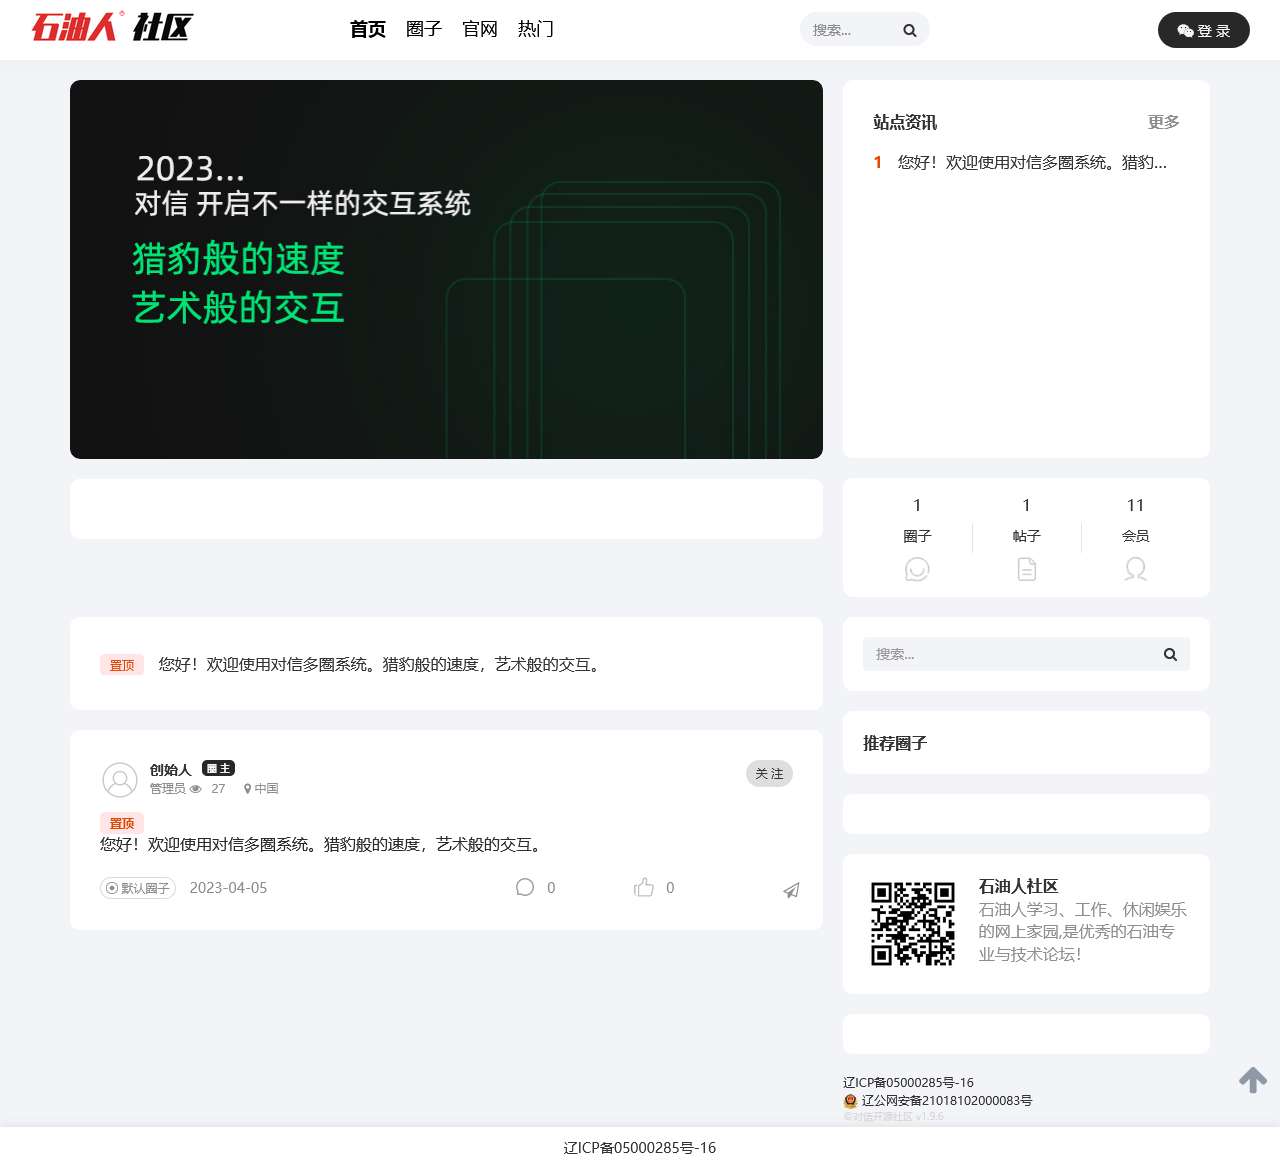Click the 站点资讯 heading
Screen dimensions: 1280x1167
905,122
